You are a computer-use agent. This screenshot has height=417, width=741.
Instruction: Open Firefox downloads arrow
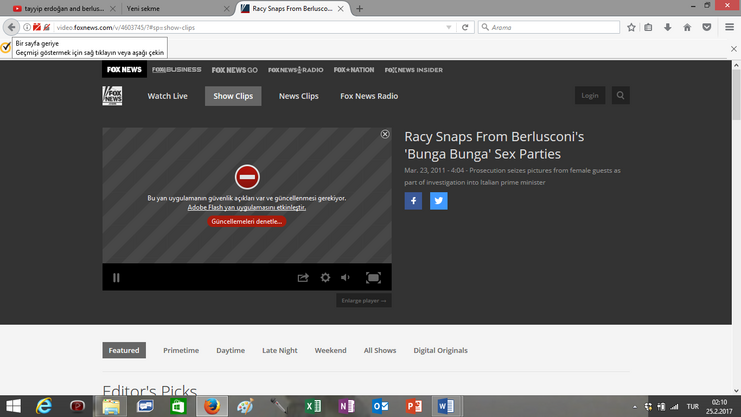pos(668,27)
